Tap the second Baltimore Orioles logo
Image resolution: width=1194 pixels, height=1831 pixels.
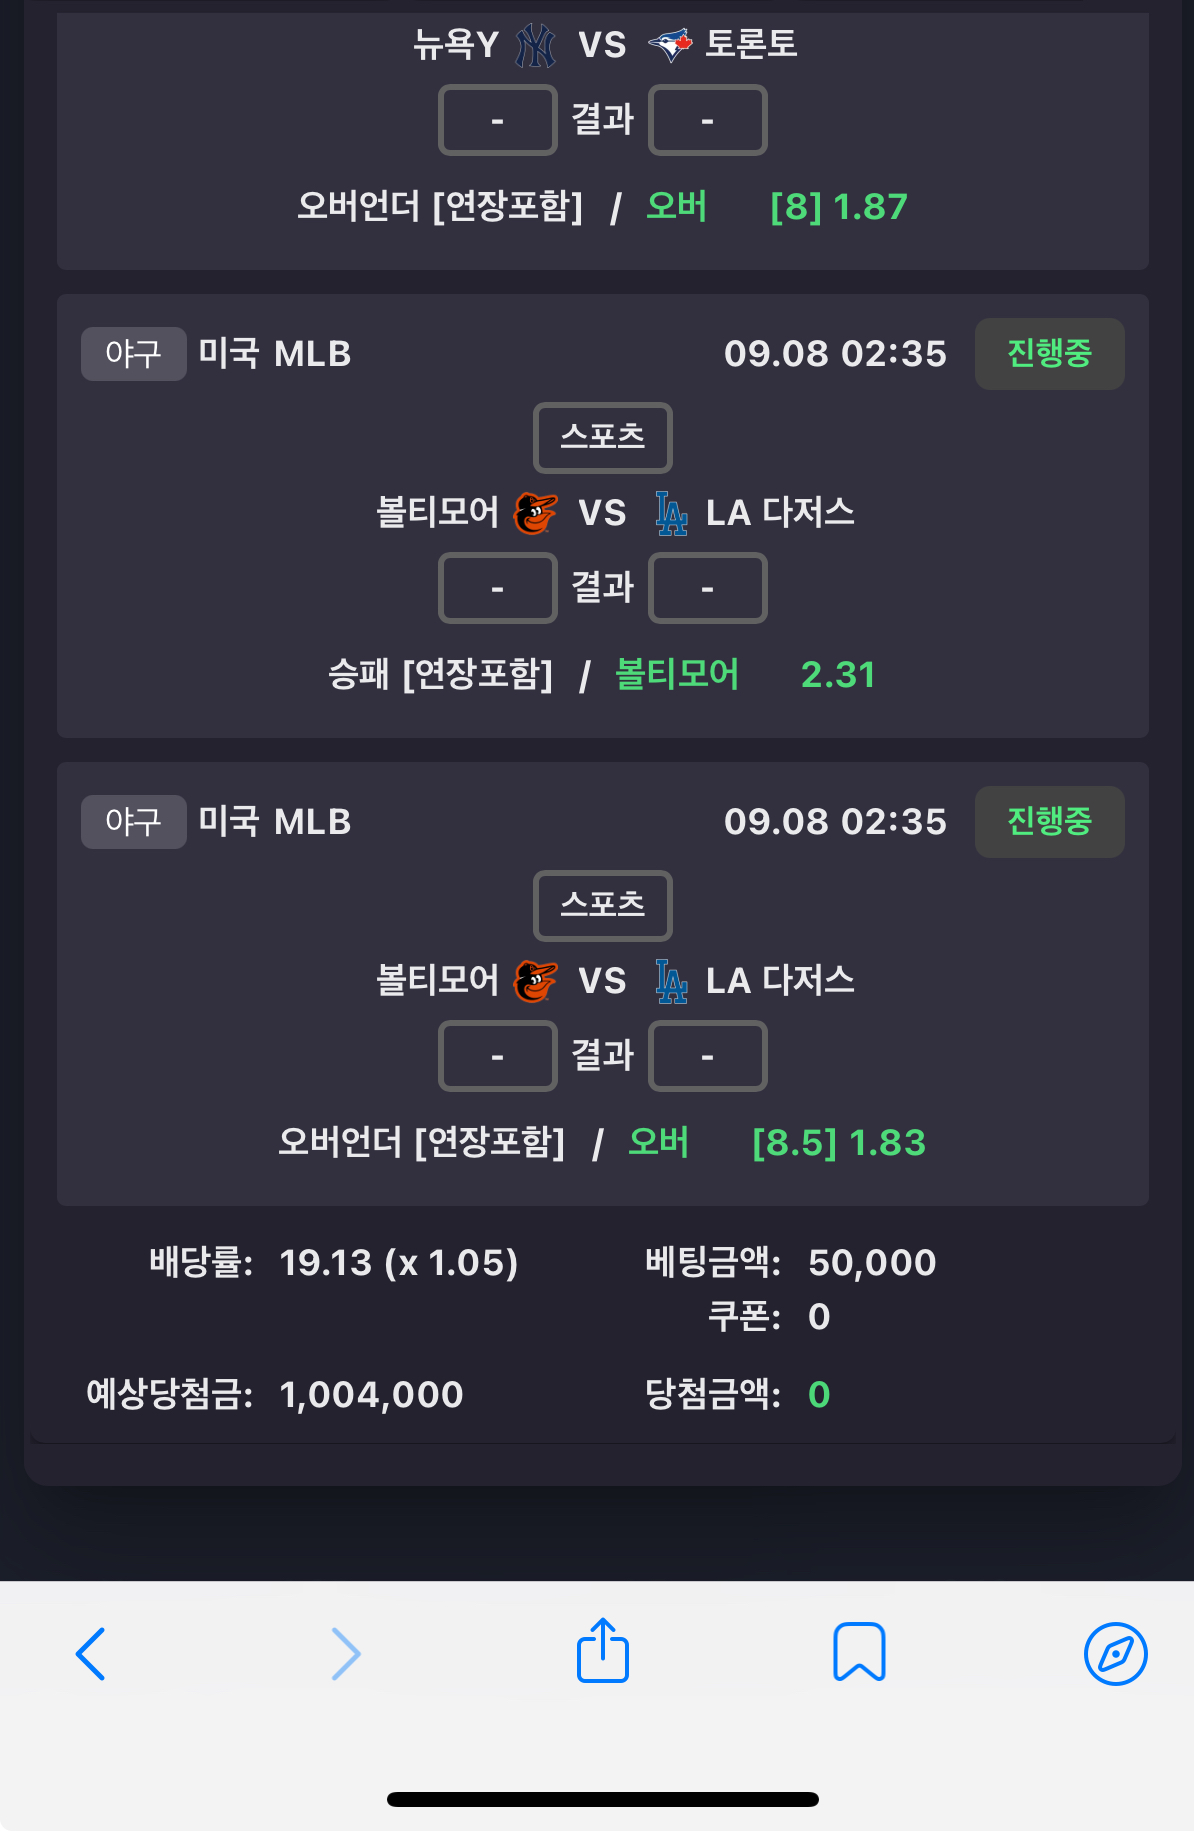coord(536,981)
